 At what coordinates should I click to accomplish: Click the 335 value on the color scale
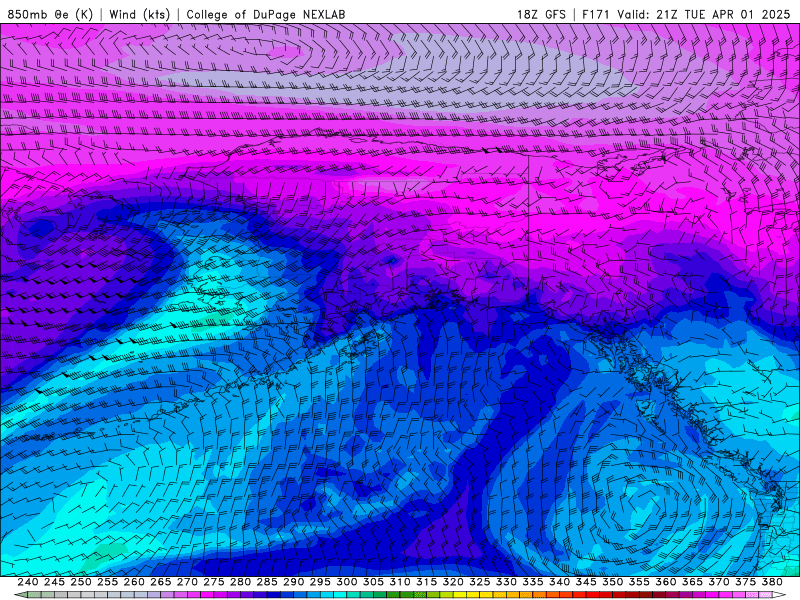pos(533,582)
